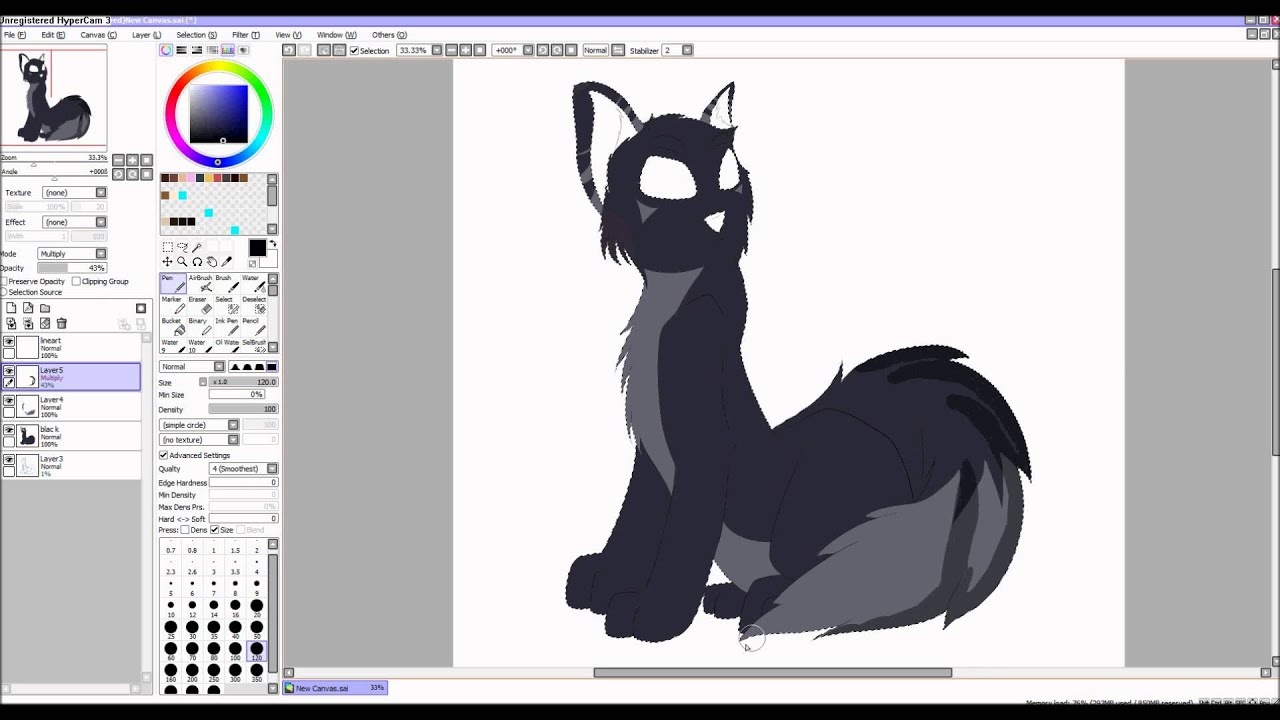Create a new layer folder
Viewport: 1280px width, 720px height.
click(x=45, y=308)
